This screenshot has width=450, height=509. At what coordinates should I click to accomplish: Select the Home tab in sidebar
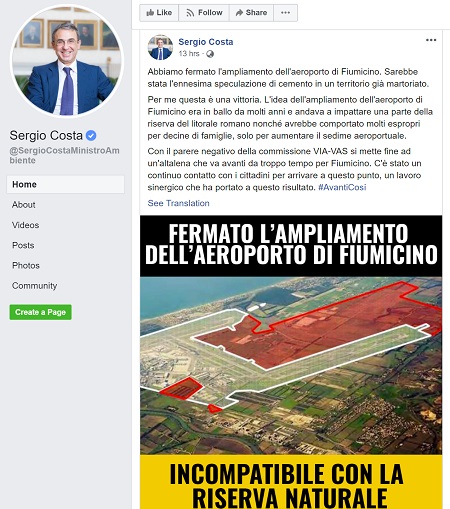pos(65,184)
